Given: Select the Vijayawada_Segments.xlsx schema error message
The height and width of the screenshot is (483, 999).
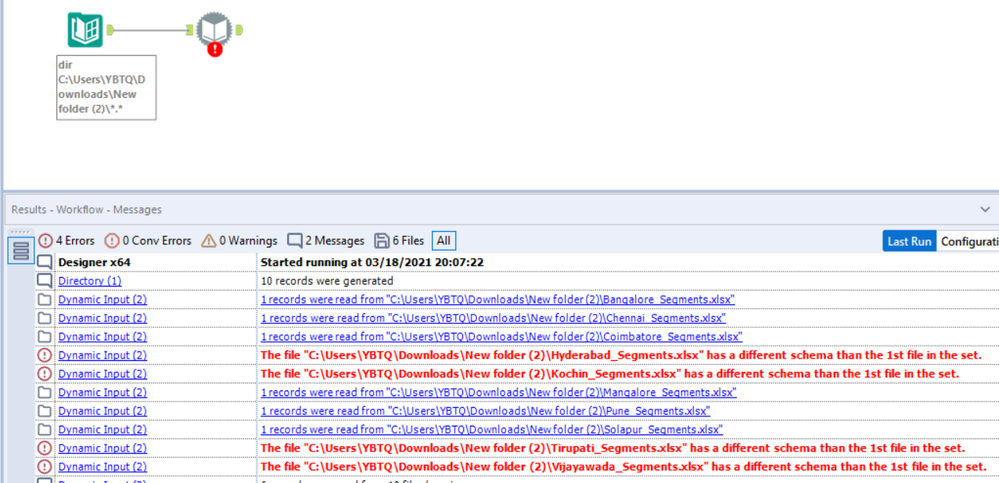Looking at the screenshot, I should tap(622, 466).
